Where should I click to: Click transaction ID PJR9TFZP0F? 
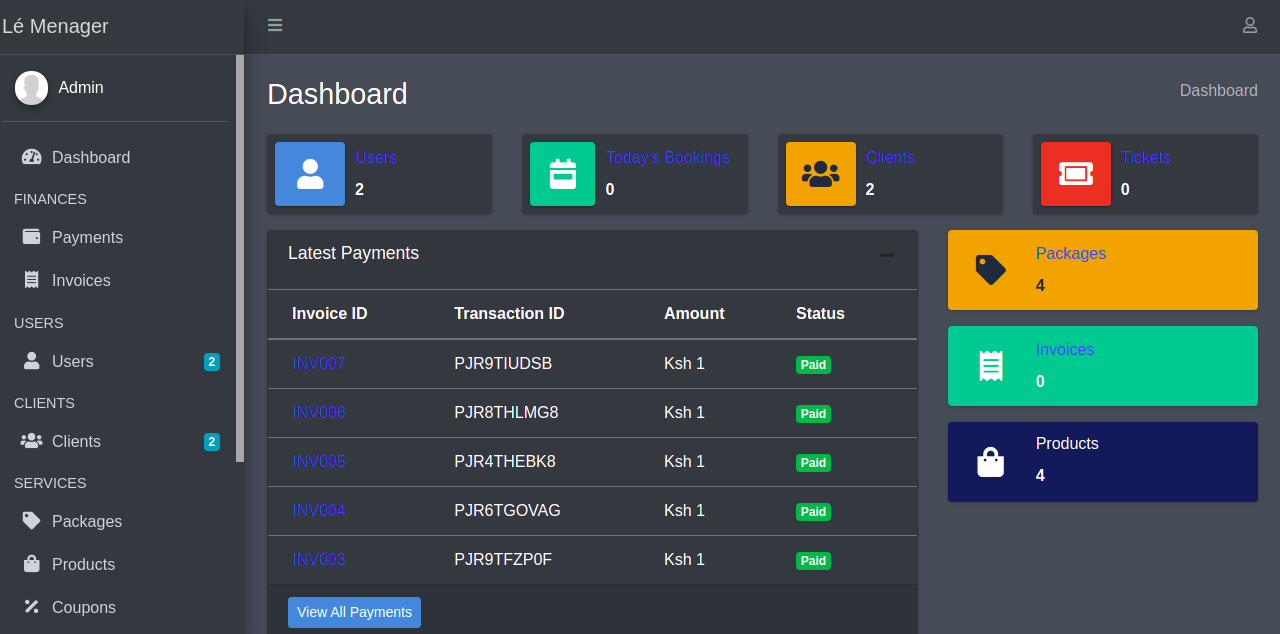(503, 559)
